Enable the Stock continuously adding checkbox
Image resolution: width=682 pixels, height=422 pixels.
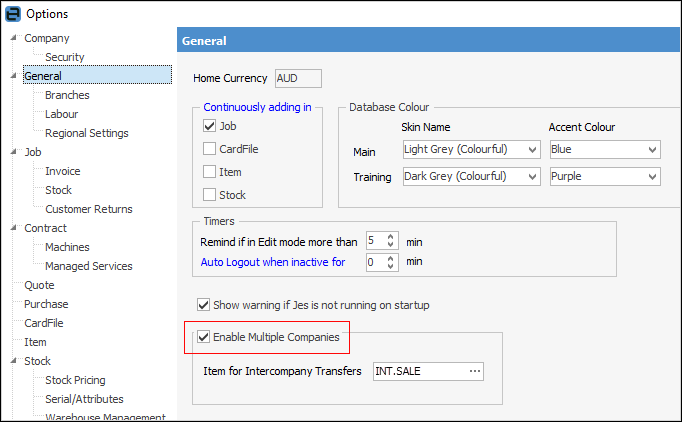tap(210, 195)
